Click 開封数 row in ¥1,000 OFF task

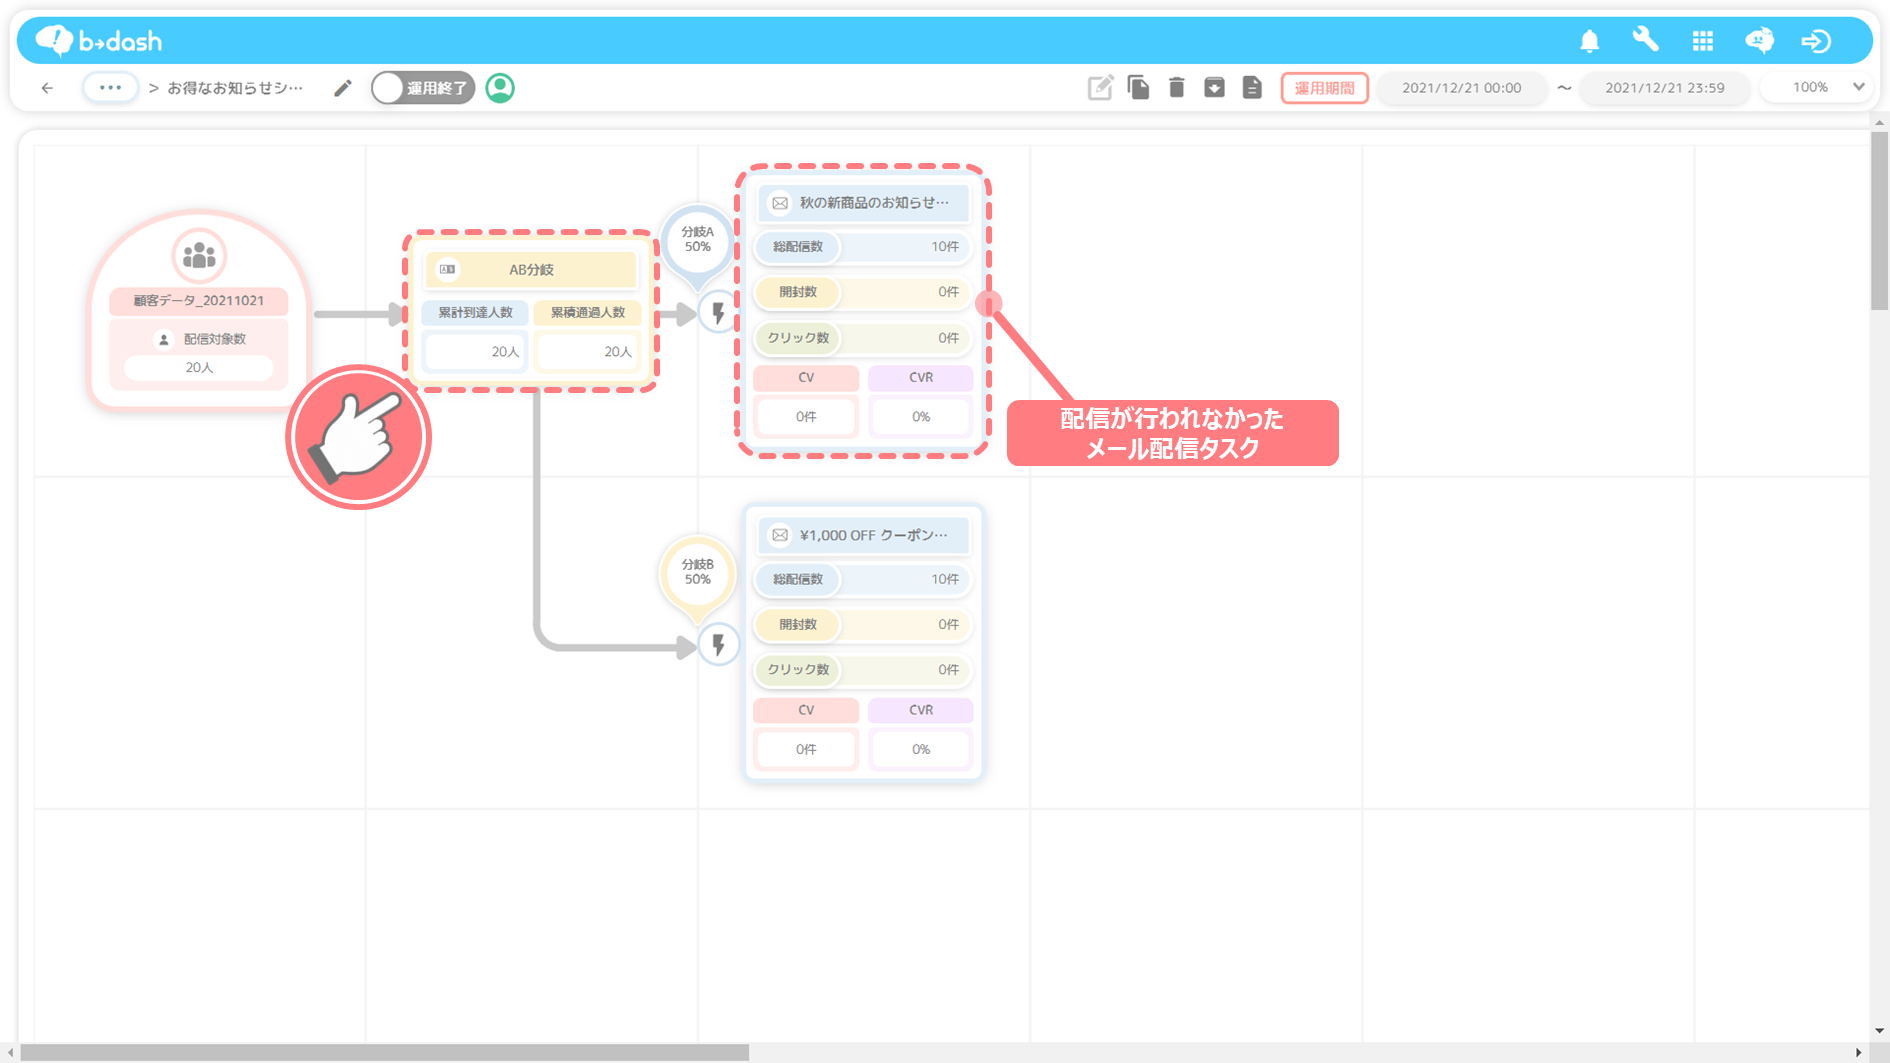[x=864, y=624]
